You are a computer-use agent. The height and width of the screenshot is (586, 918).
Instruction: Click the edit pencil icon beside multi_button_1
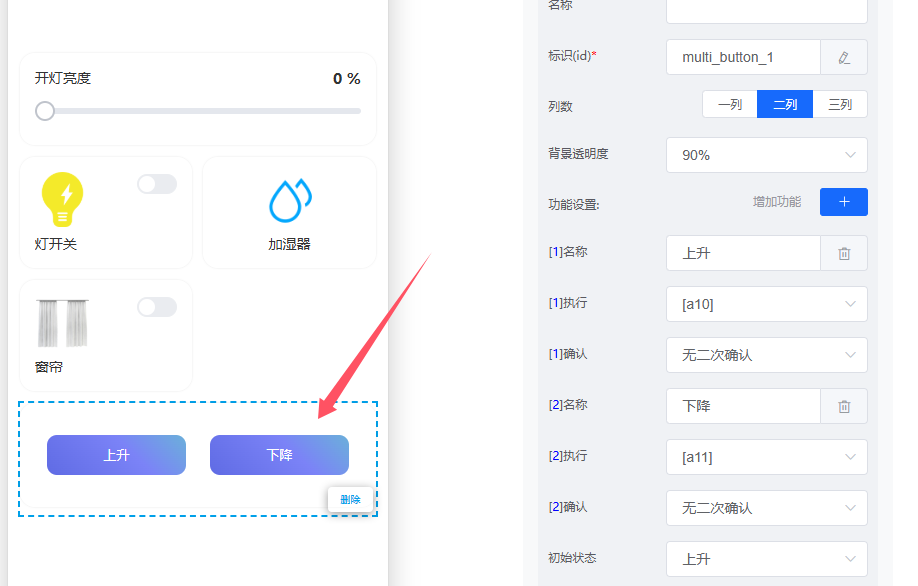point(844,57)
